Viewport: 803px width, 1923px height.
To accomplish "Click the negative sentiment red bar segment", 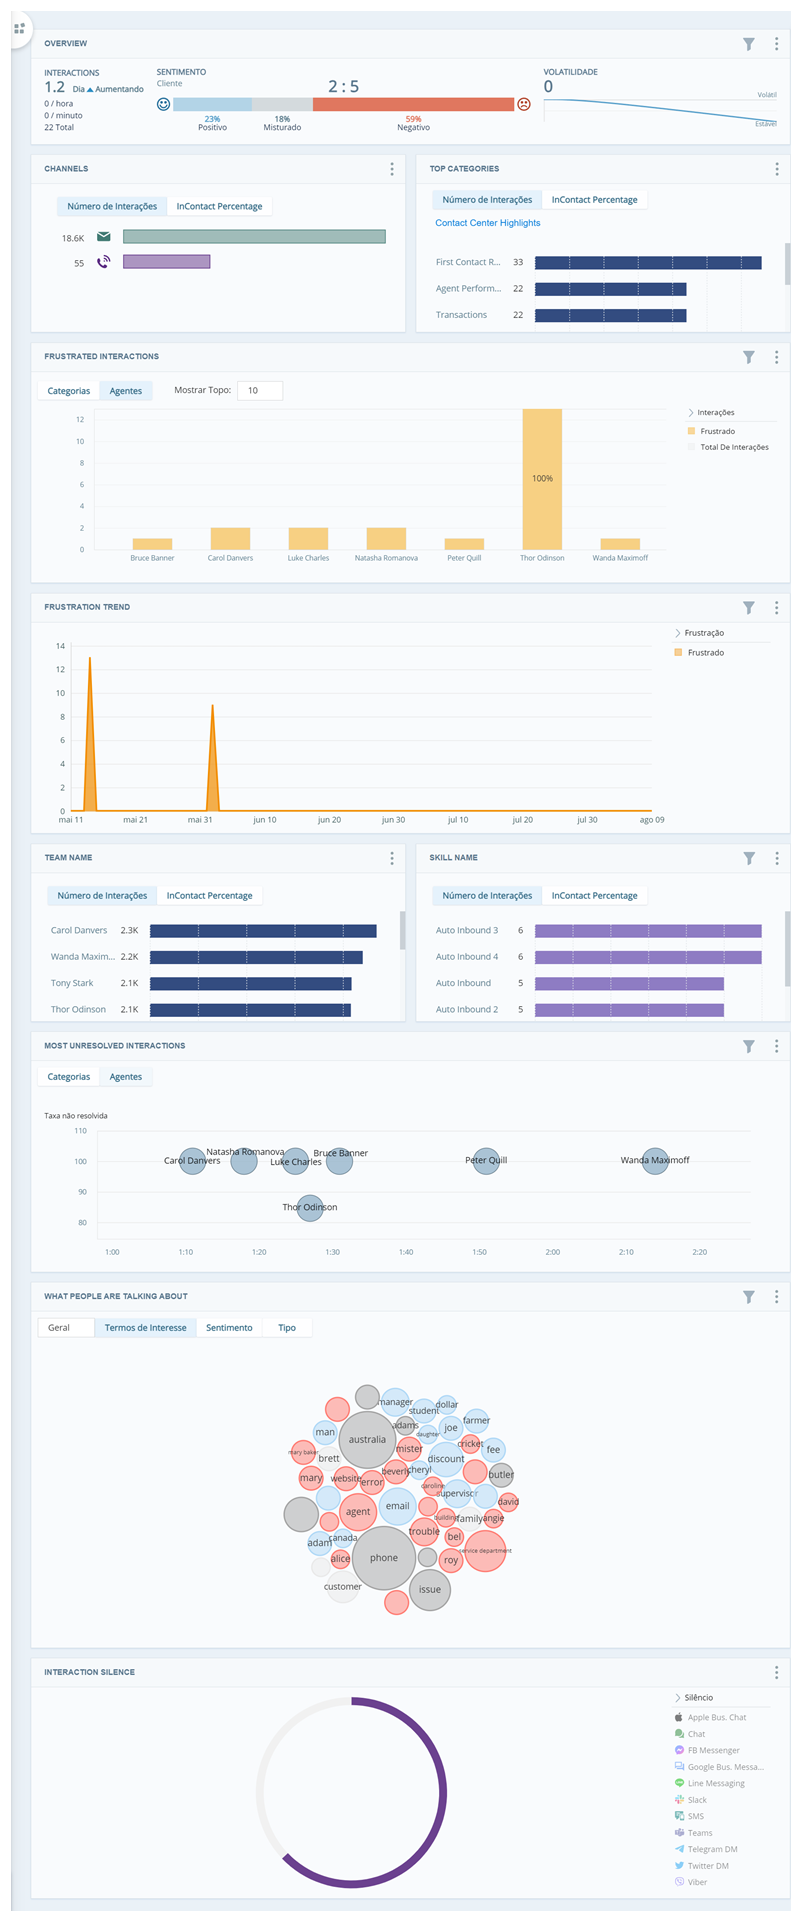I will pyautogui.click(x=413, y=104).
